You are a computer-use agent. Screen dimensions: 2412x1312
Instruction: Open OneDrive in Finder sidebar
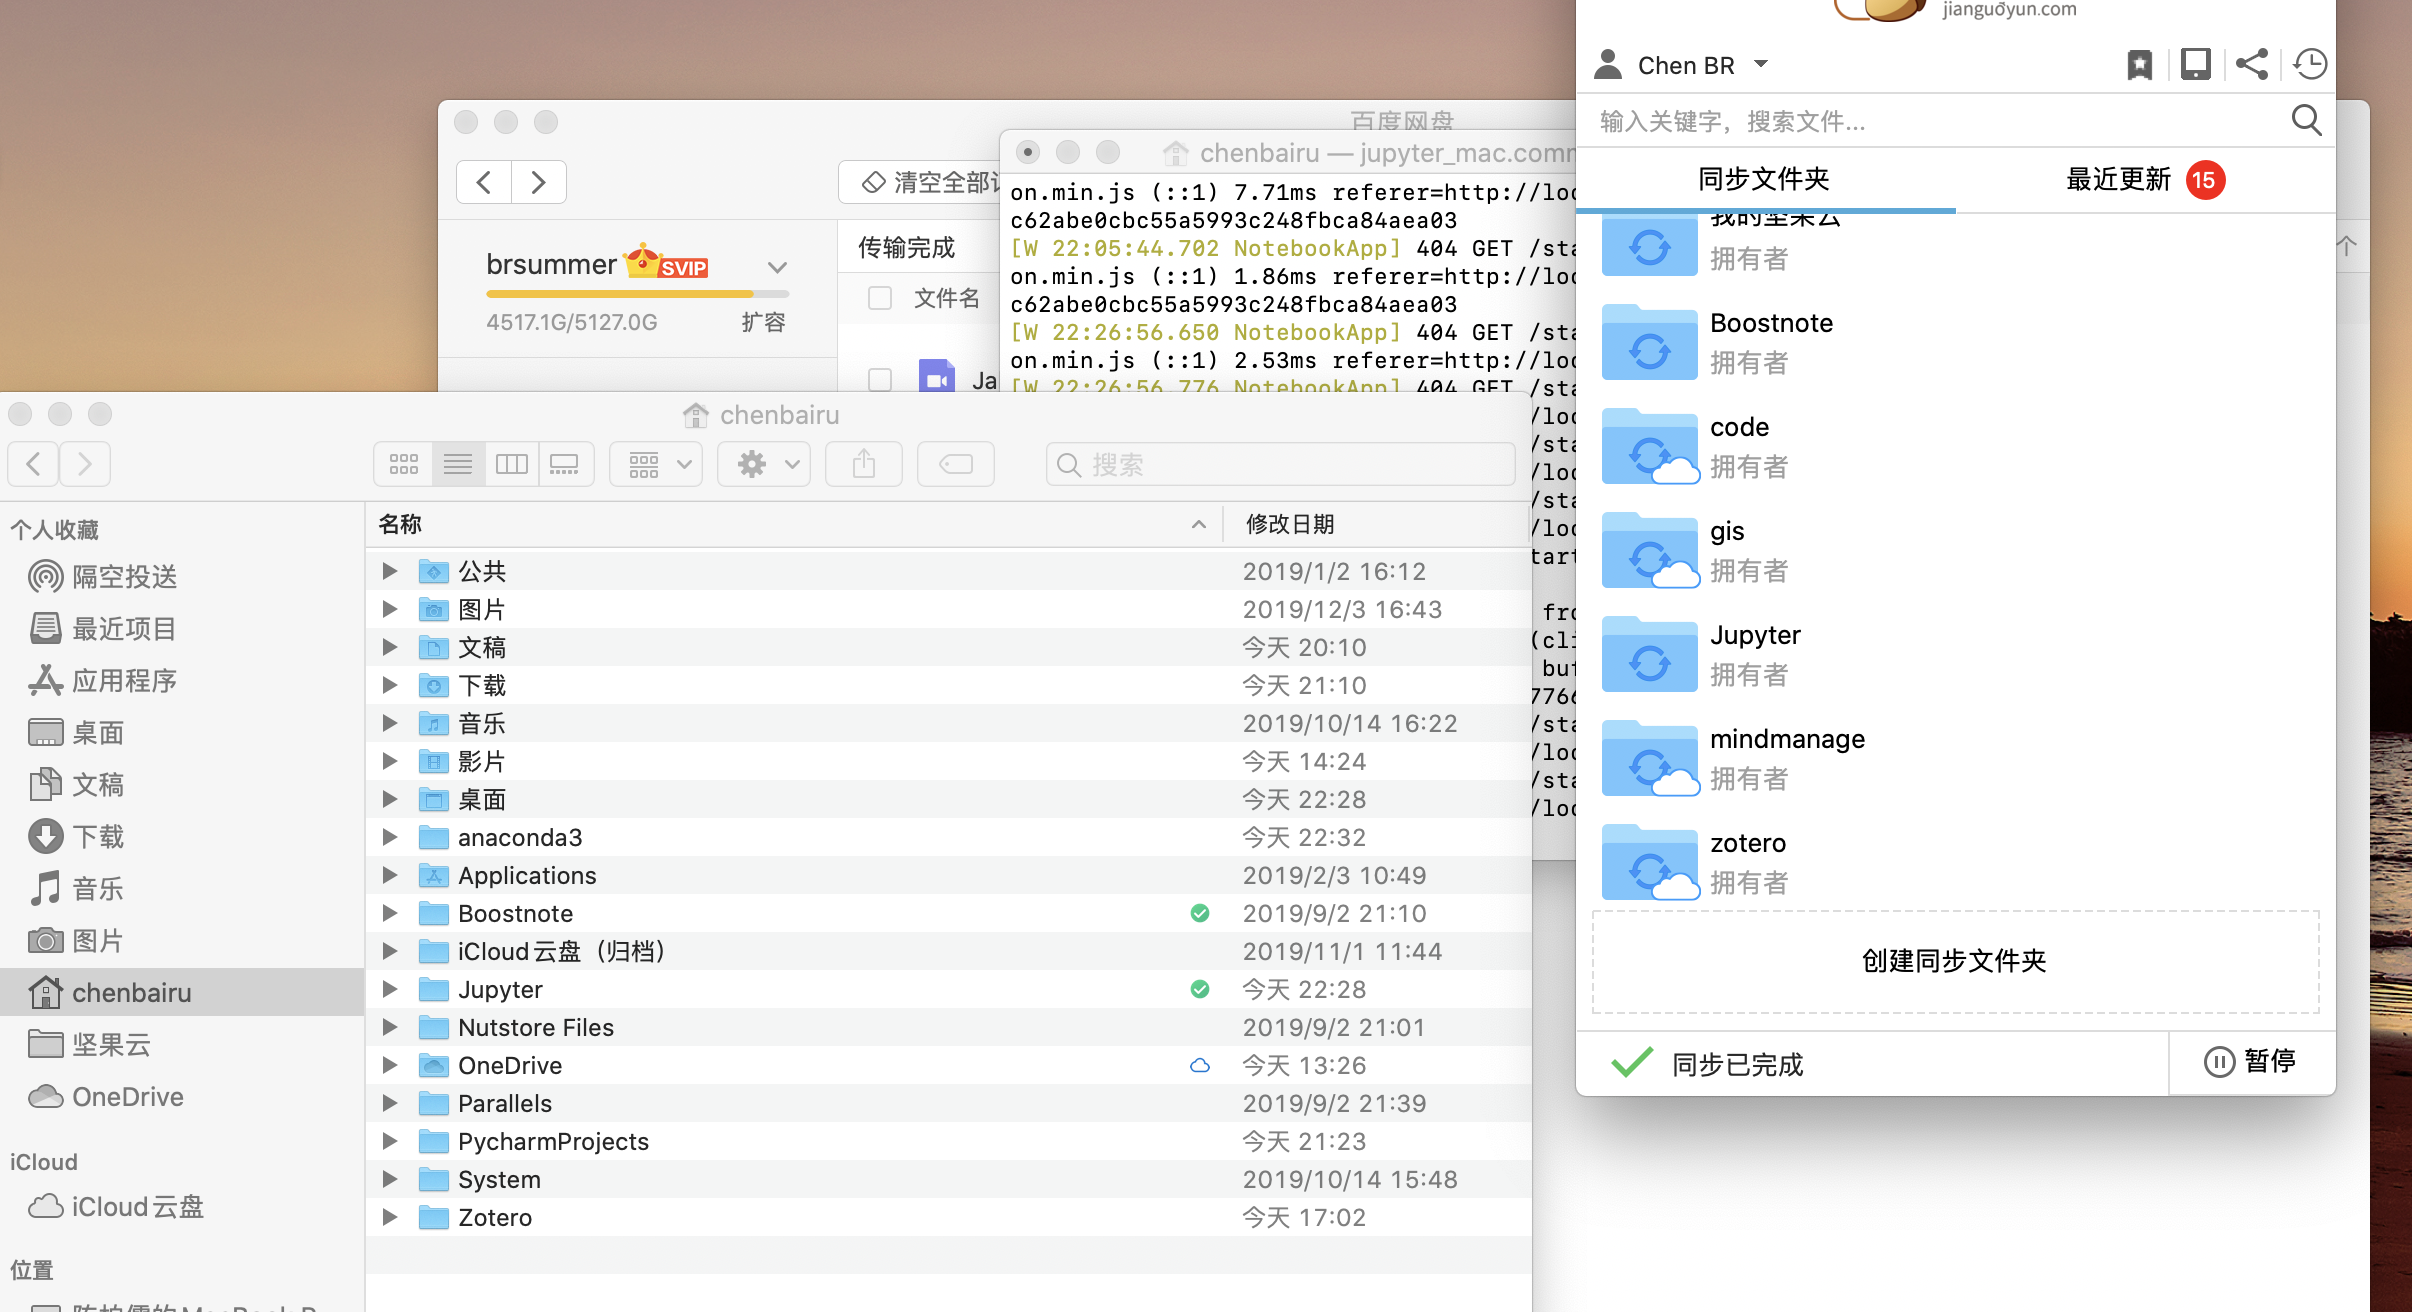point(106,1097)
